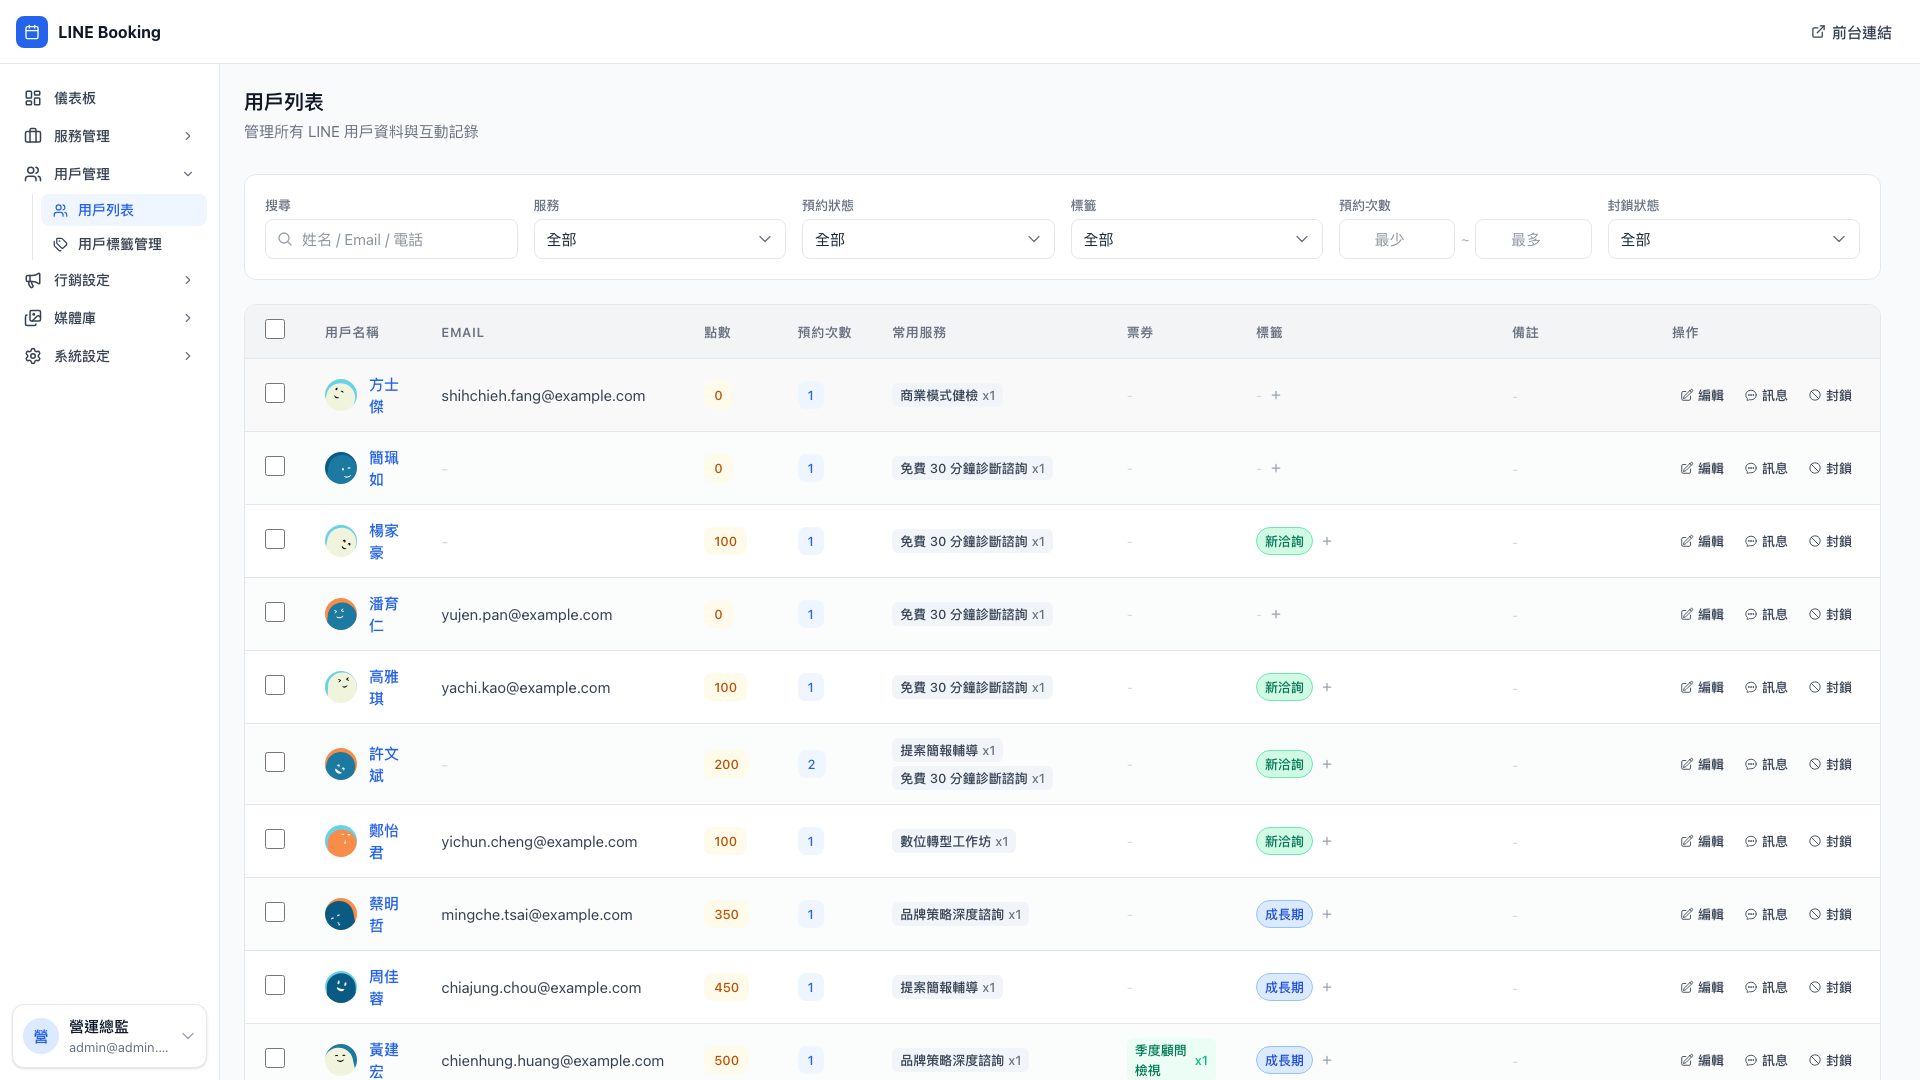Add a tag with plus icon for 蔡明哲
1920x1080 pixels.
(1327, 914)
